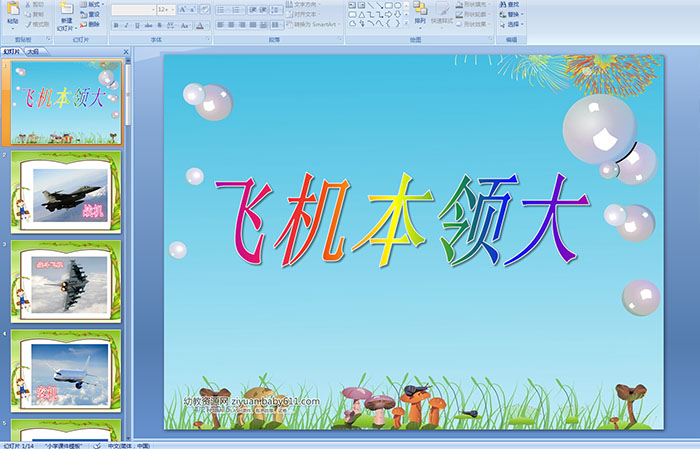This screenshot has height=449, width=700.
Task: Delete the slide with 删除 icon
Action: pos(83,24)
